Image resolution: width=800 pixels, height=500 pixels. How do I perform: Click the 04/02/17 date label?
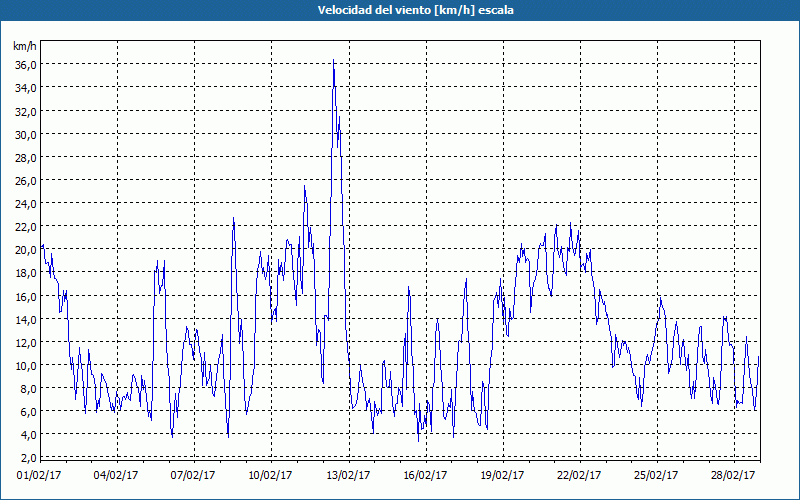116,476
